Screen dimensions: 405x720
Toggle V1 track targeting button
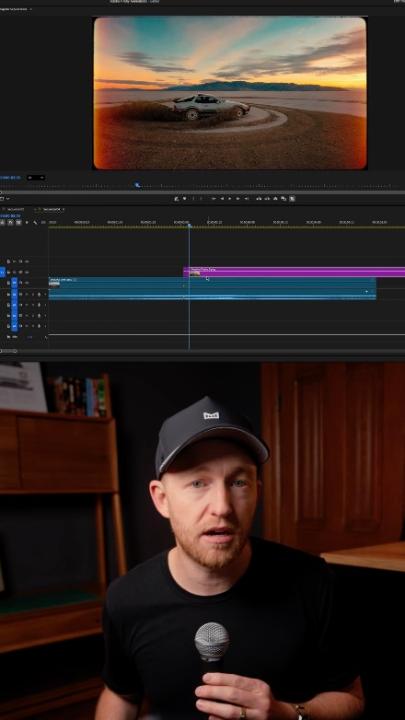point(14,283)
